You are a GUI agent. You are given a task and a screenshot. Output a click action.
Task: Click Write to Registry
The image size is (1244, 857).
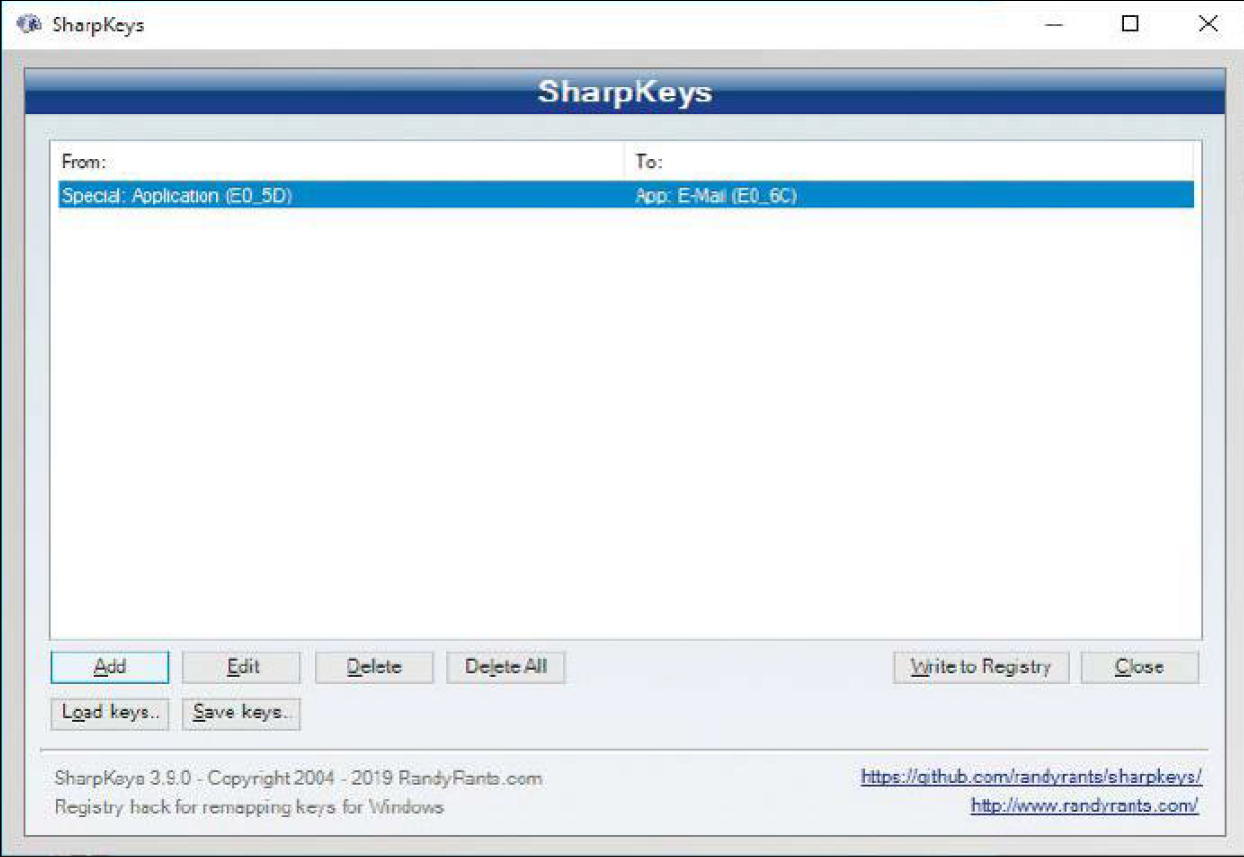[981, 667]
